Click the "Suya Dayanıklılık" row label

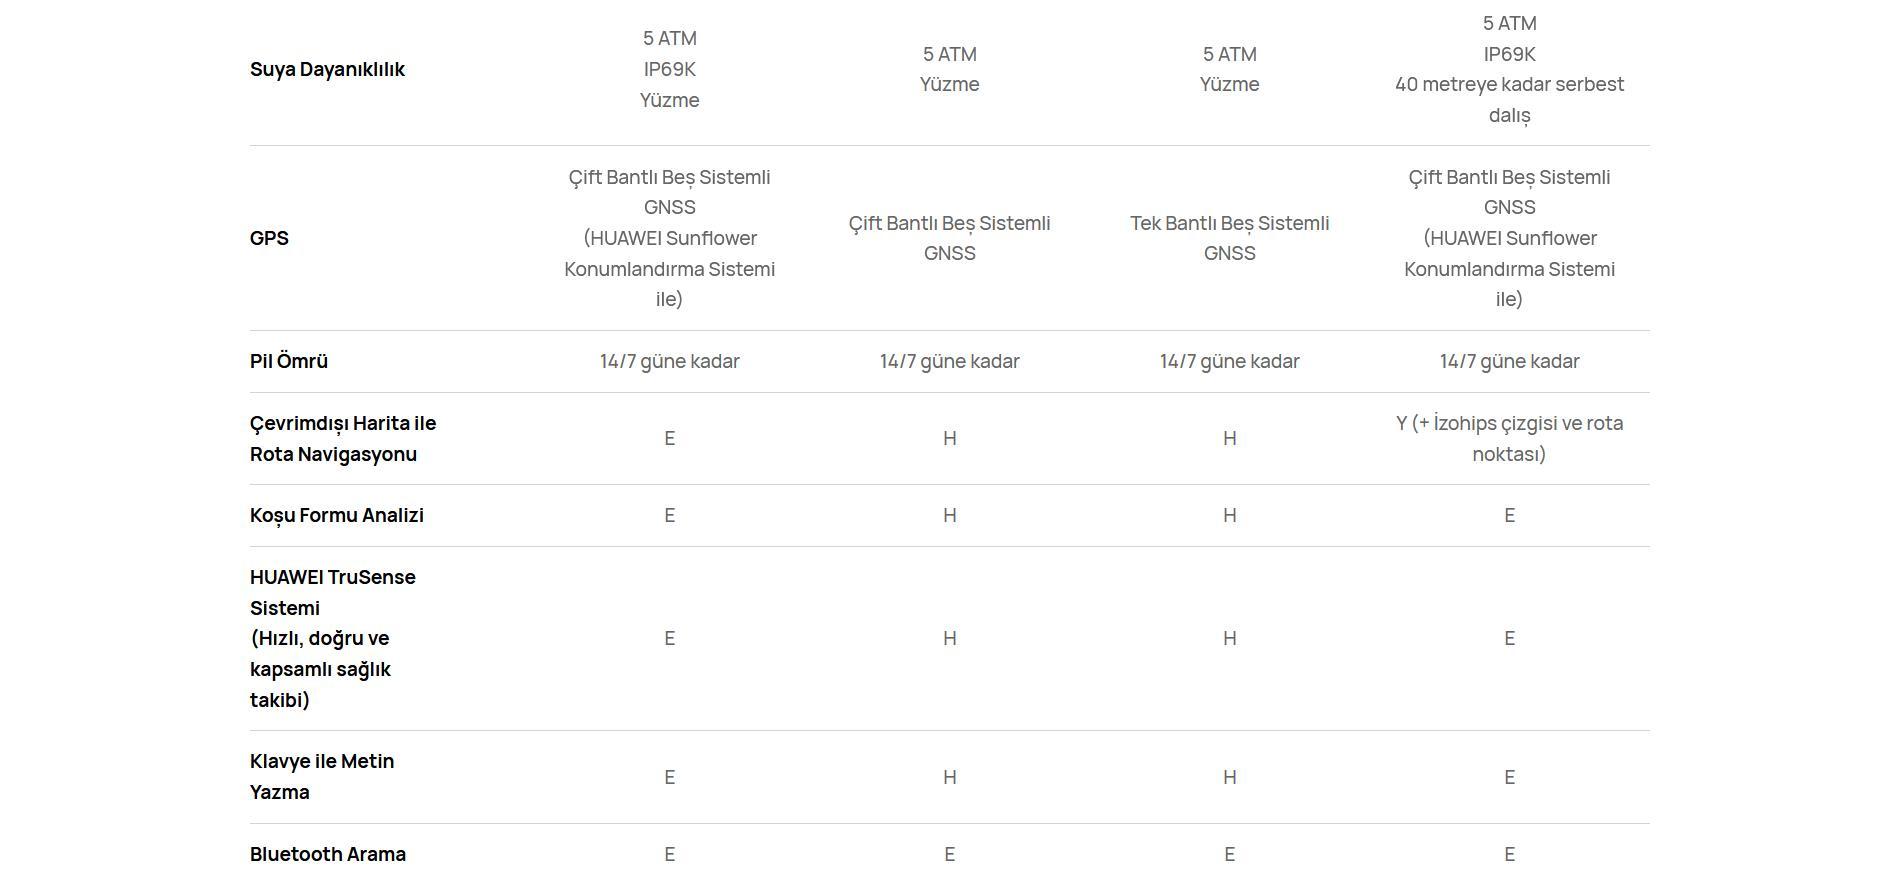pos(327,69)
